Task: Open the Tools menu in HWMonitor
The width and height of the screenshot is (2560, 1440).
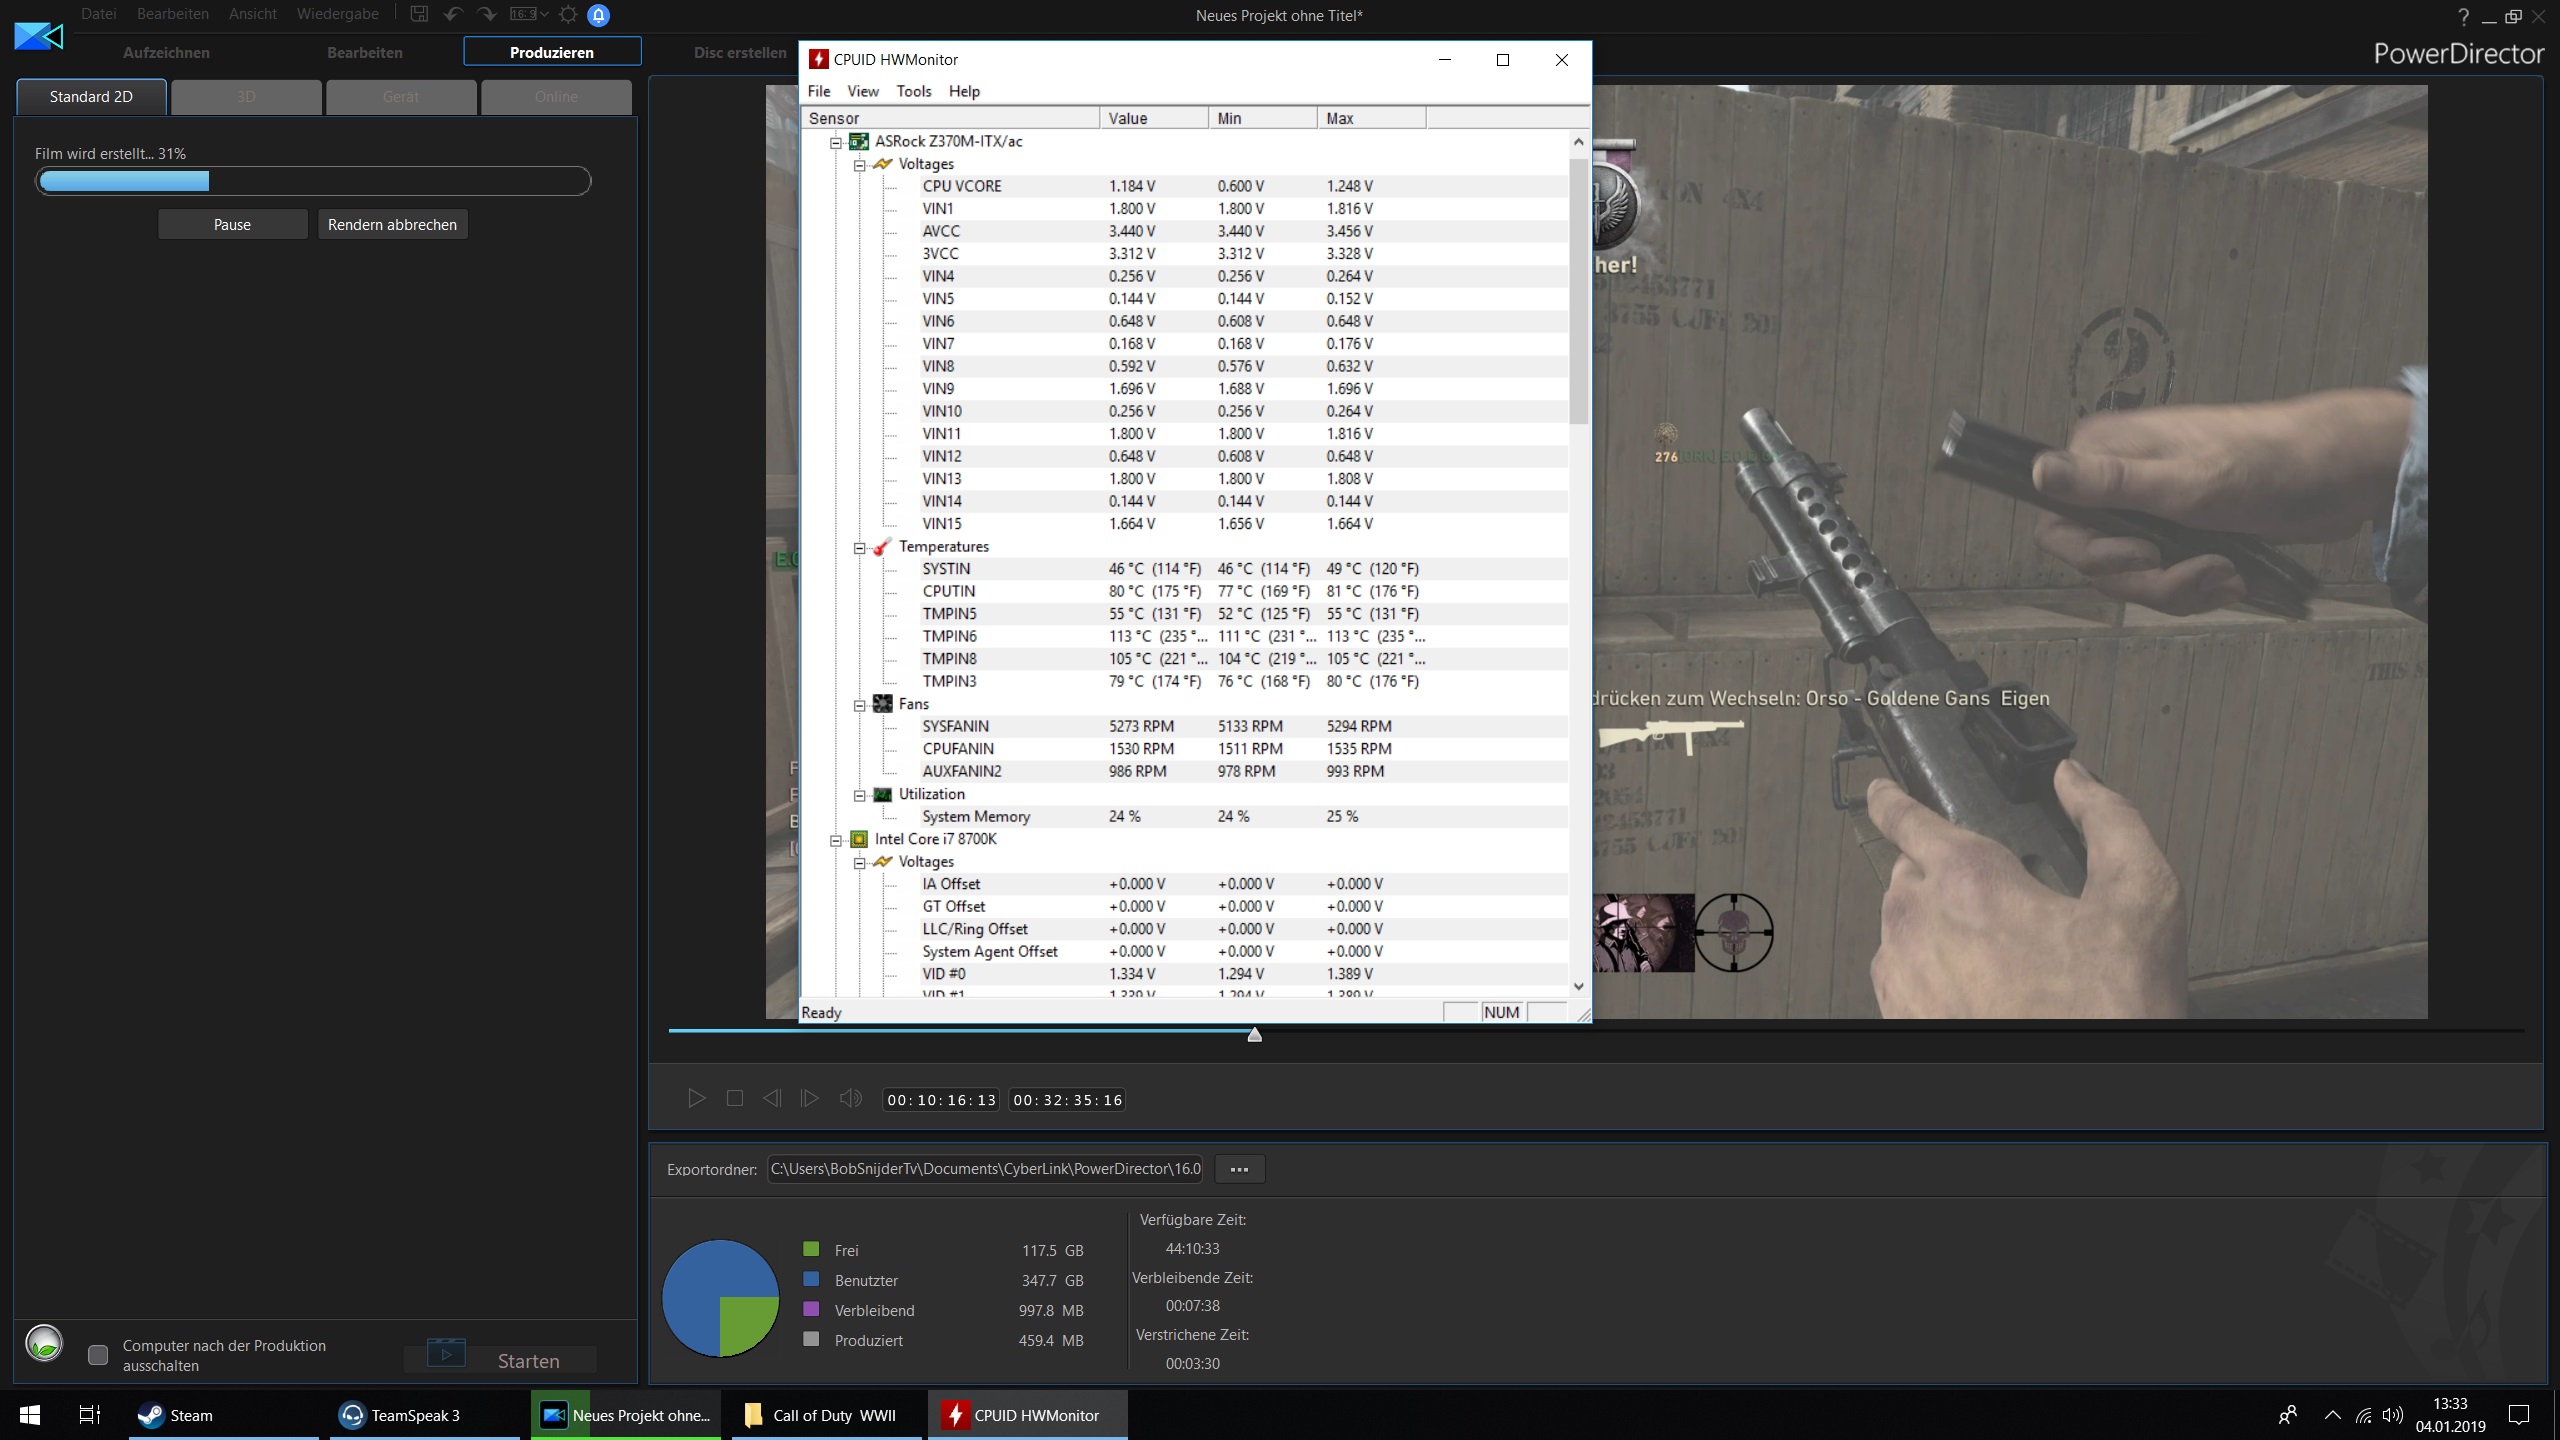Action: [913, 91]
